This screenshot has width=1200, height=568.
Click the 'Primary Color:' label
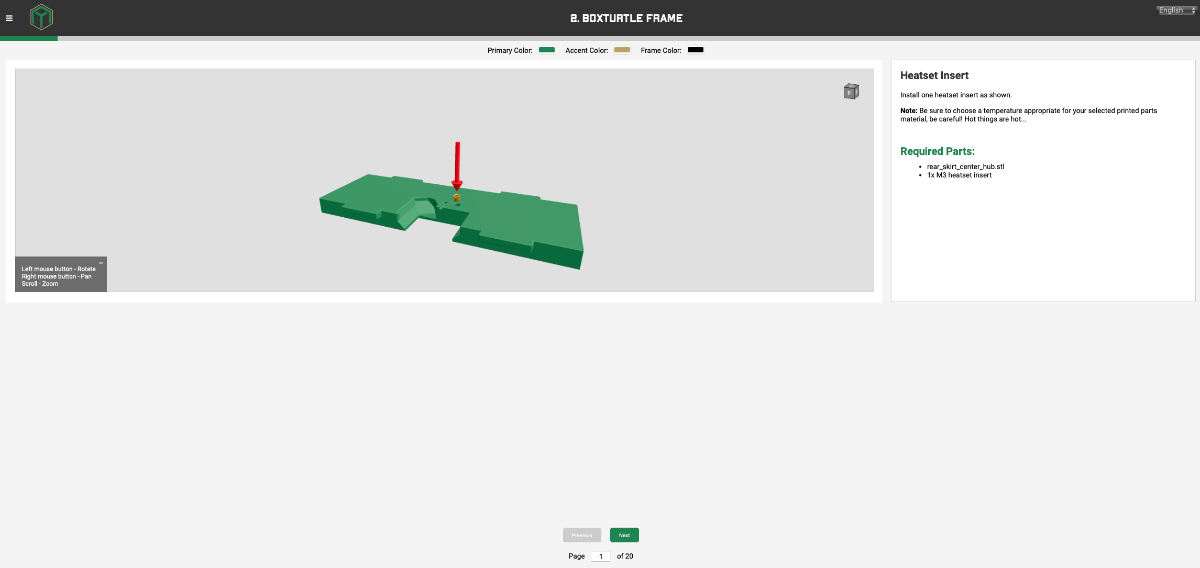coord(510,50)
